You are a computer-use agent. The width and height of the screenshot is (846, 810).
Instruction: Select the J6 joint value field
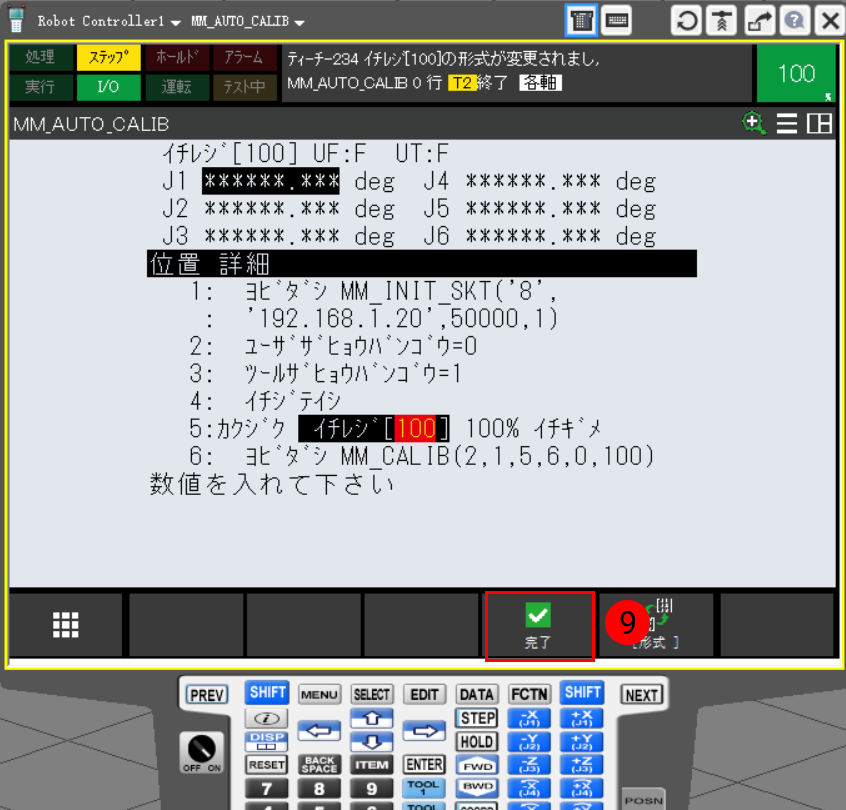click(x=533, y=236)
